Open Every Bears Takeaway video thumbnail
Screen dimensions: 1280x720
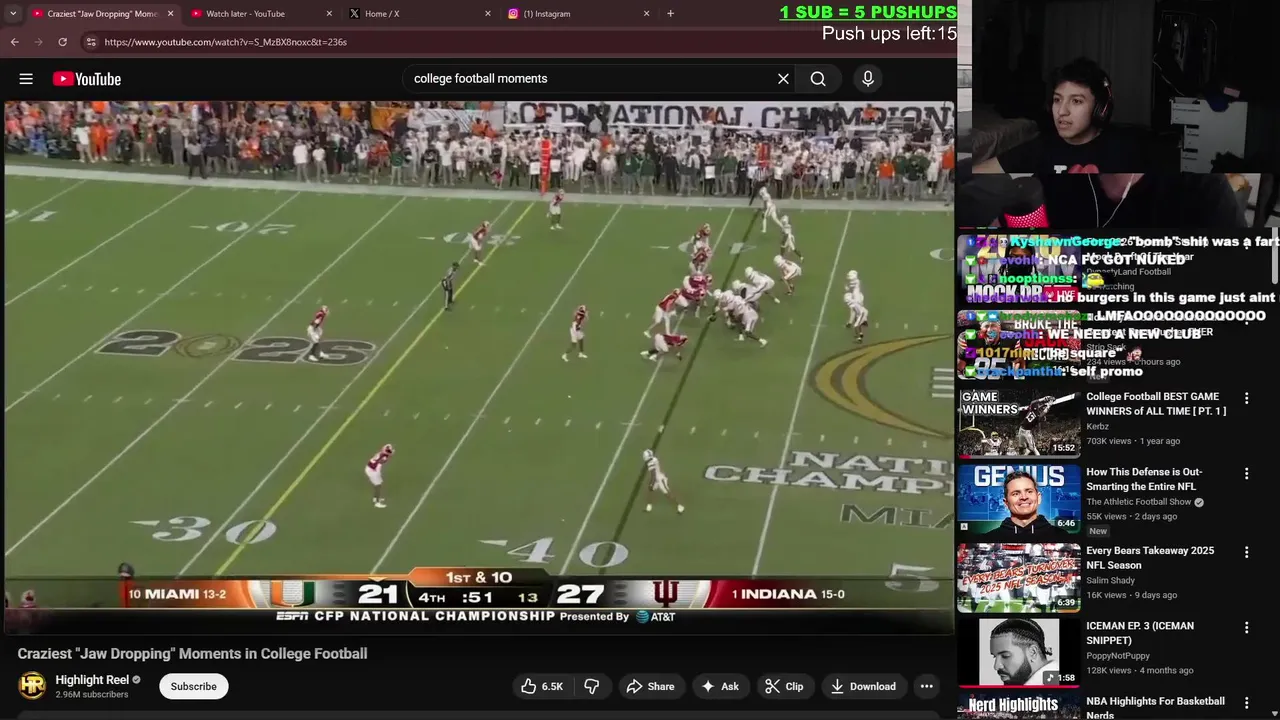click(x=1019, y=577)
